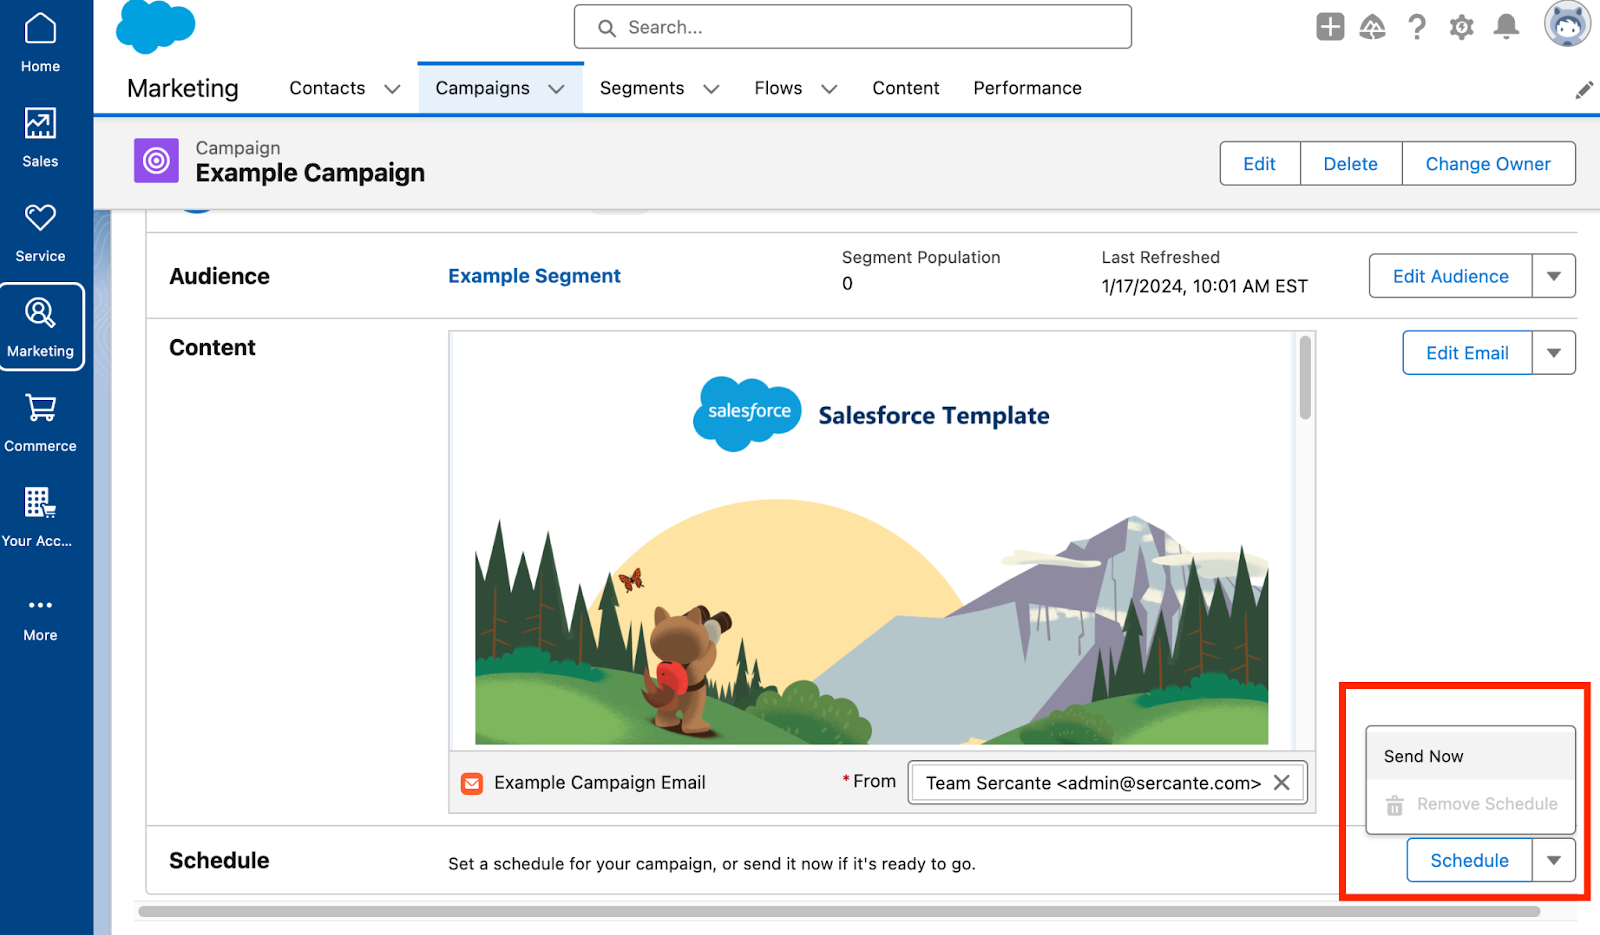Click the Change Owner button
1600x935 pixels.
click(1488, 164)
